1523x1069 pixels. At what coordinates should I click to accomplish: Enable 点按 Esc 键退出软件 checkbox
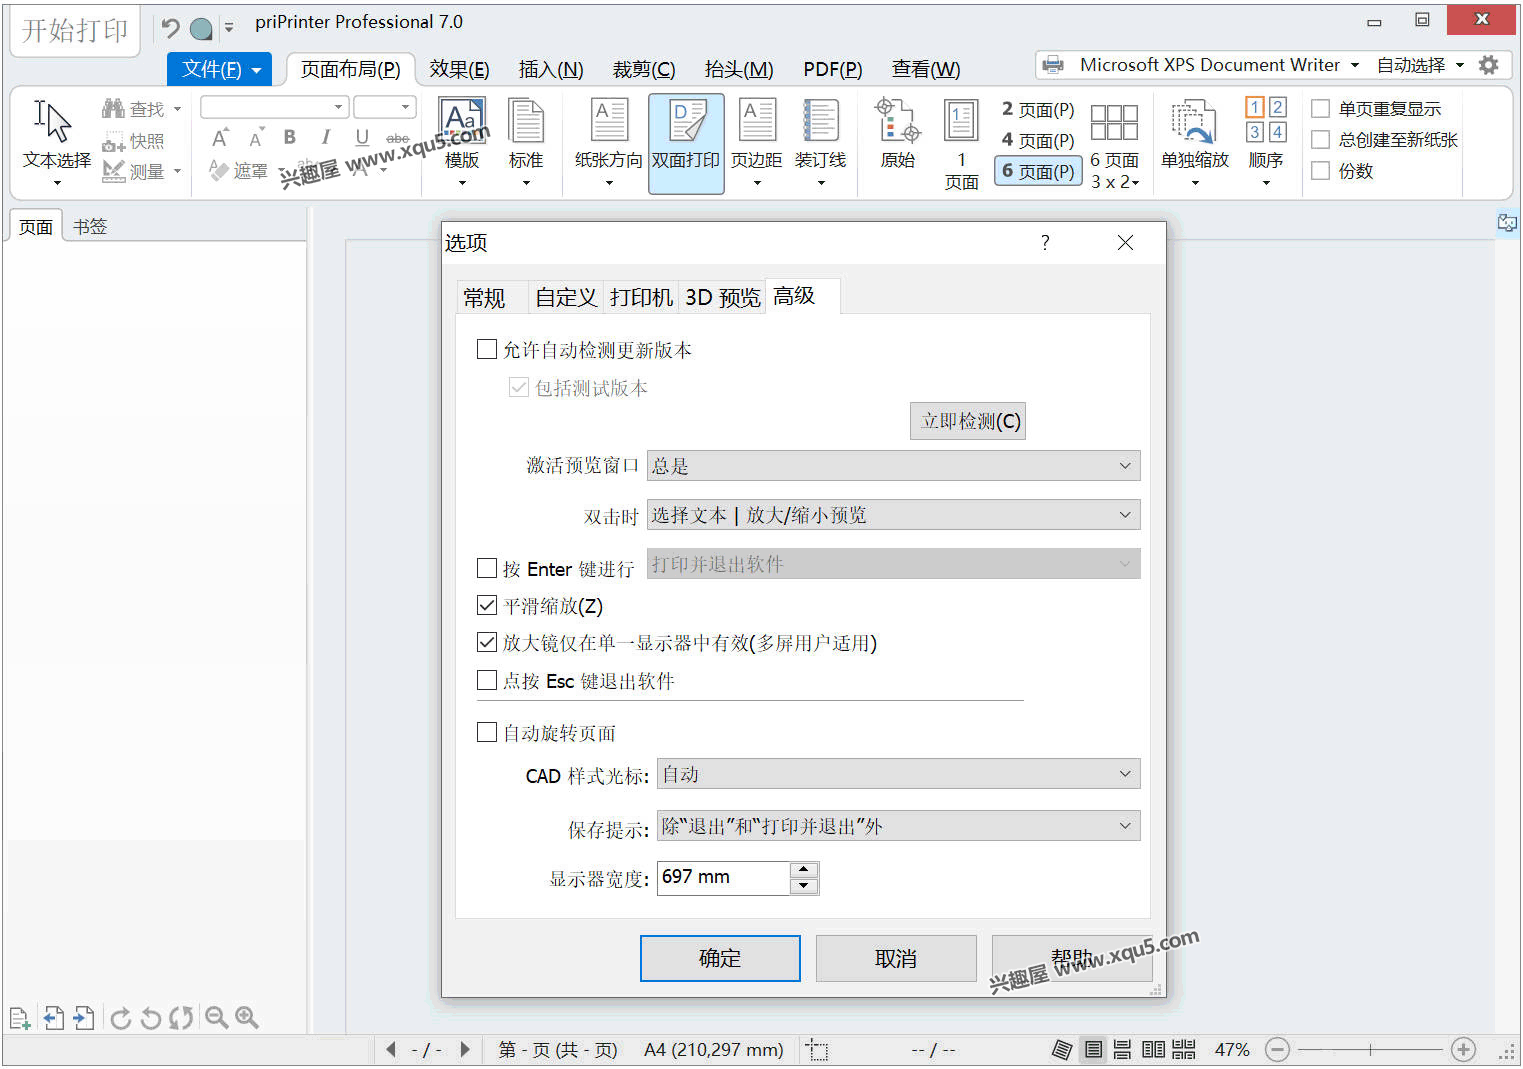[x=487, y=680]
